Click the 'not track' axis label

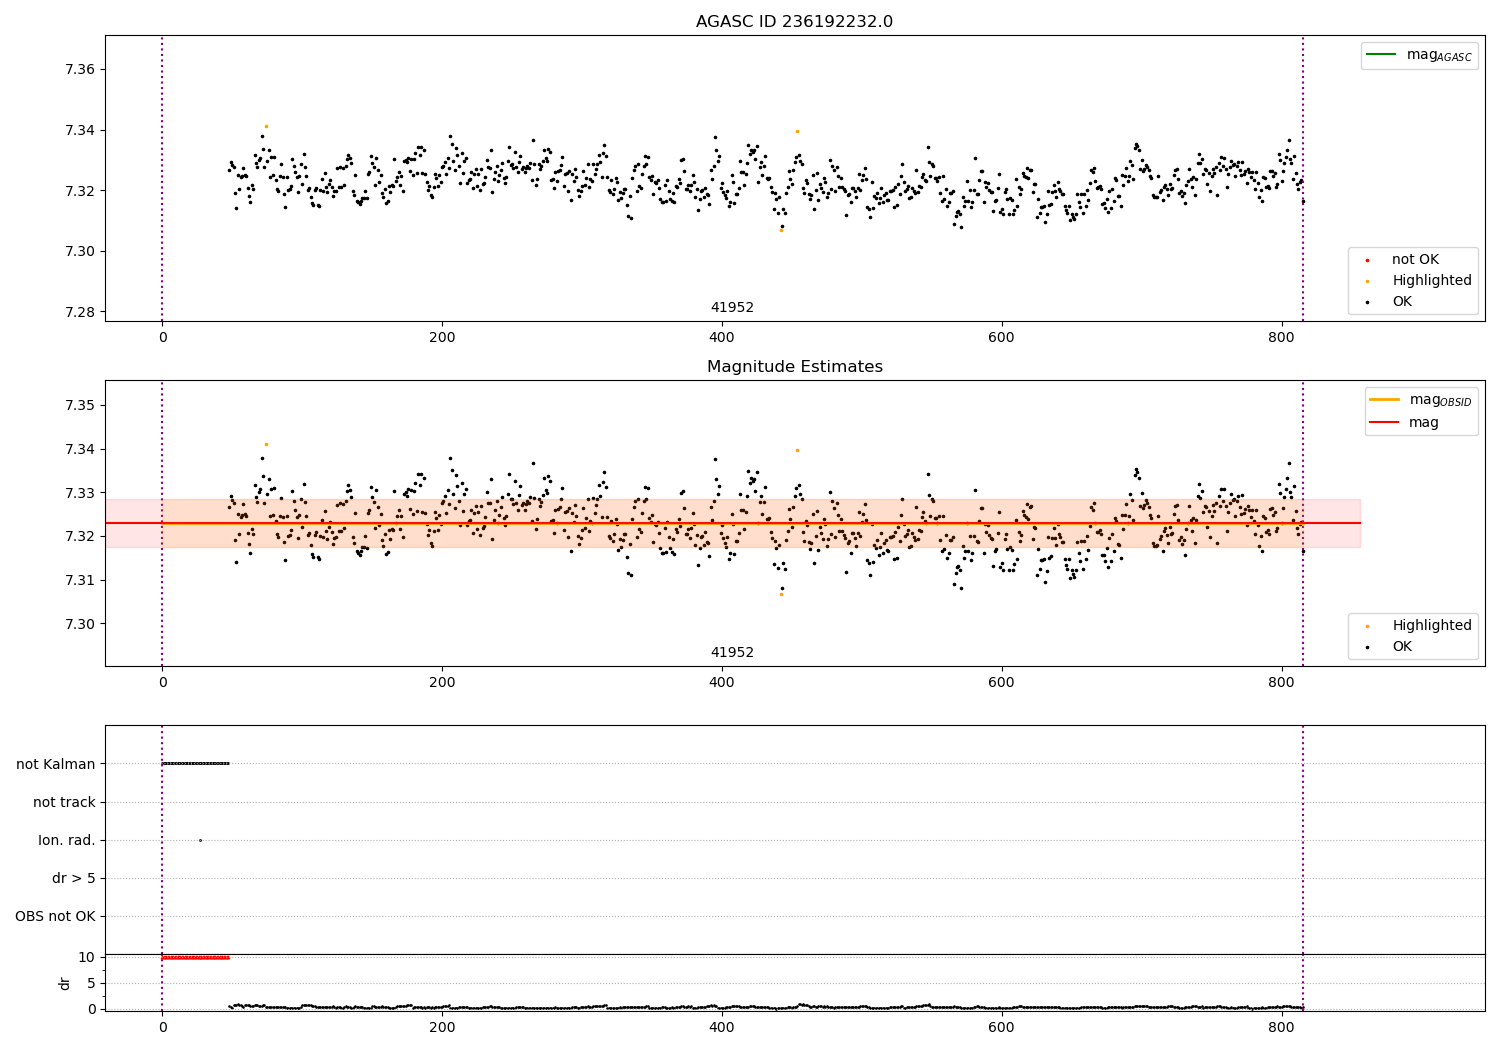click(64, 802)
